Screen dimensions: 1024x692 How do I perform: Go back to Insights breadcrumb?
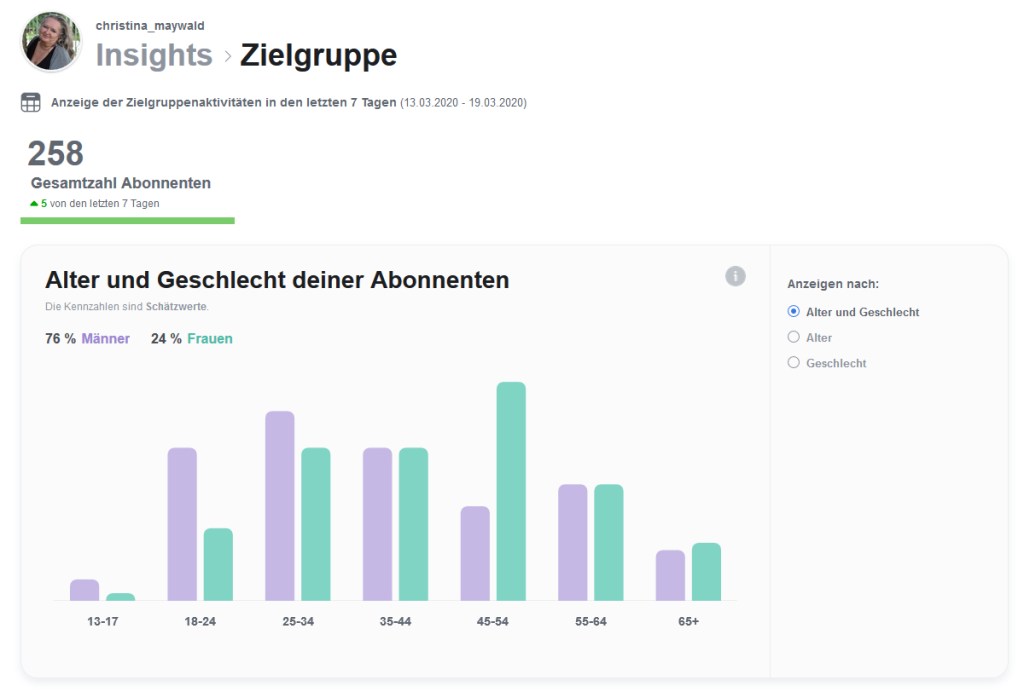pos(154,55)
